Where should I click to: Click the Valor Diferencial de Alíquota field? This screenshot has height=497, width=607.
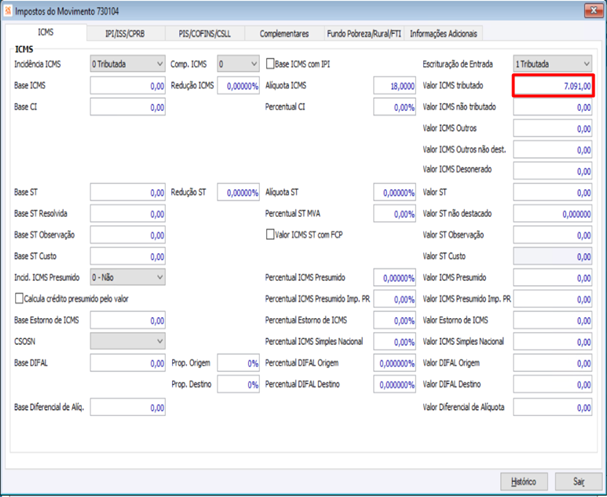[x=552, y=407]
